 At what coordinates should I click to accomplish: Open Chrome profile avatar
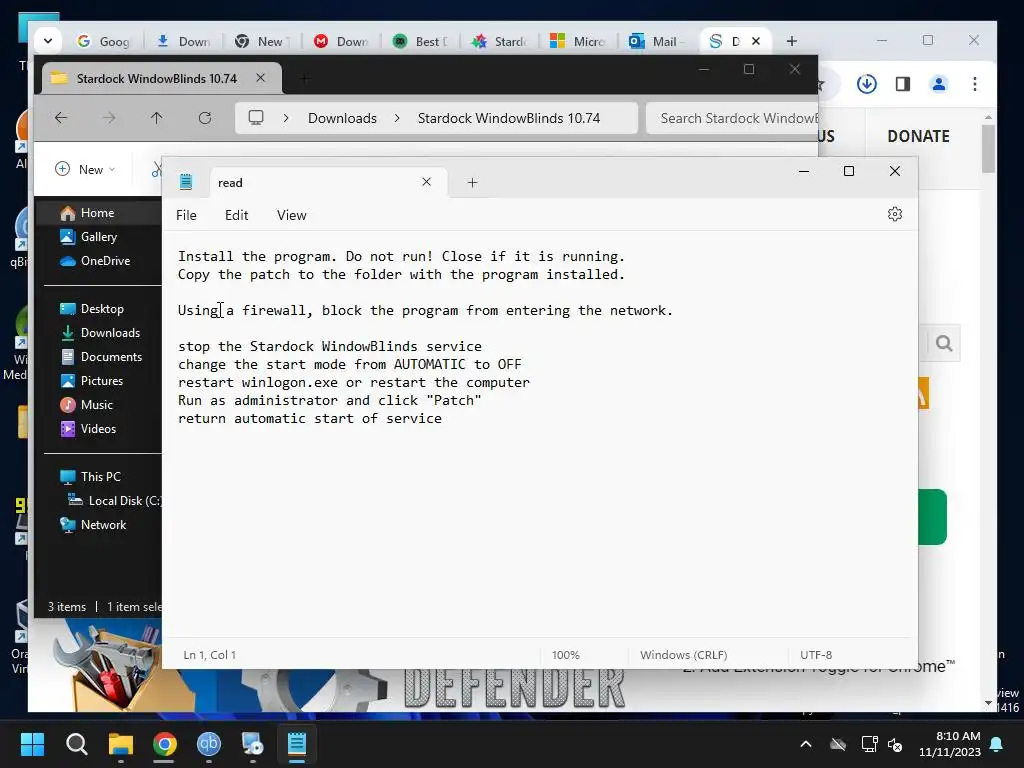click(939, 84)
